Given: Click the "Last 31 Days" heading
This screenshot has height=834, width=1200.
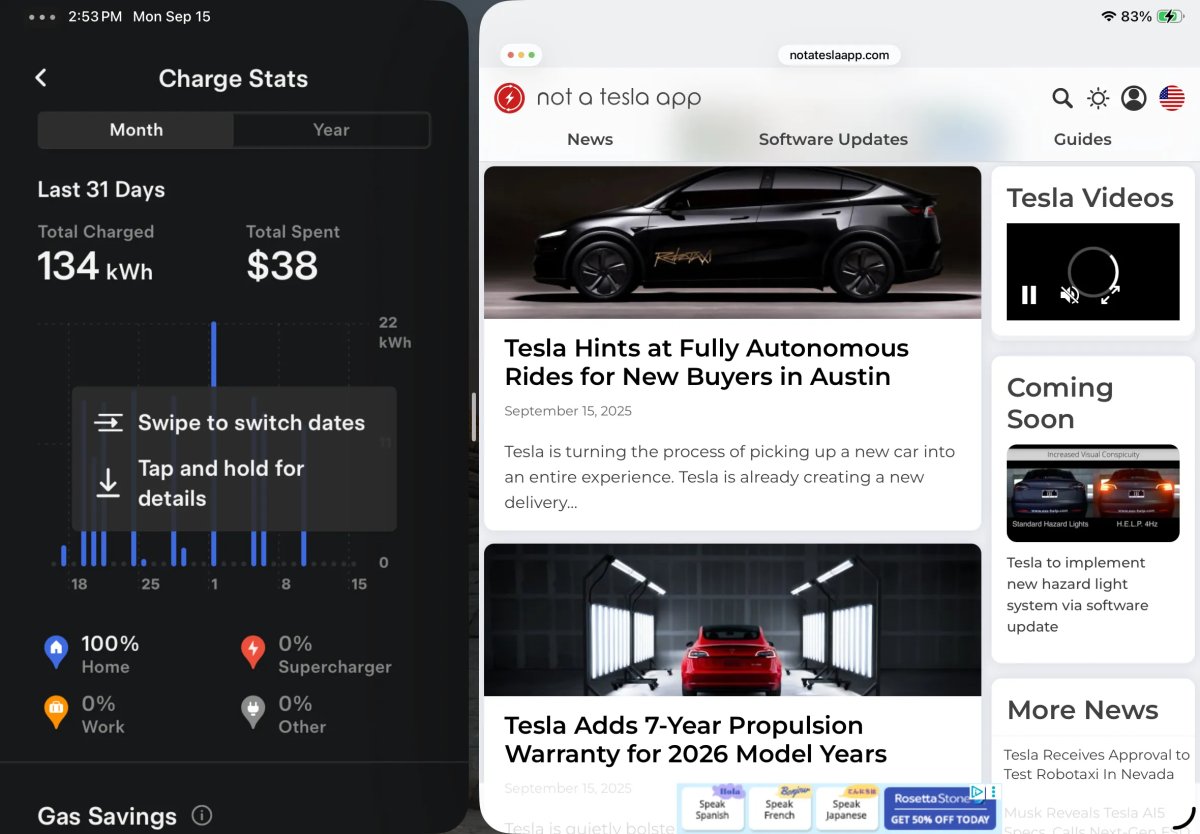Looking at the screenshot, I should 101,190.
